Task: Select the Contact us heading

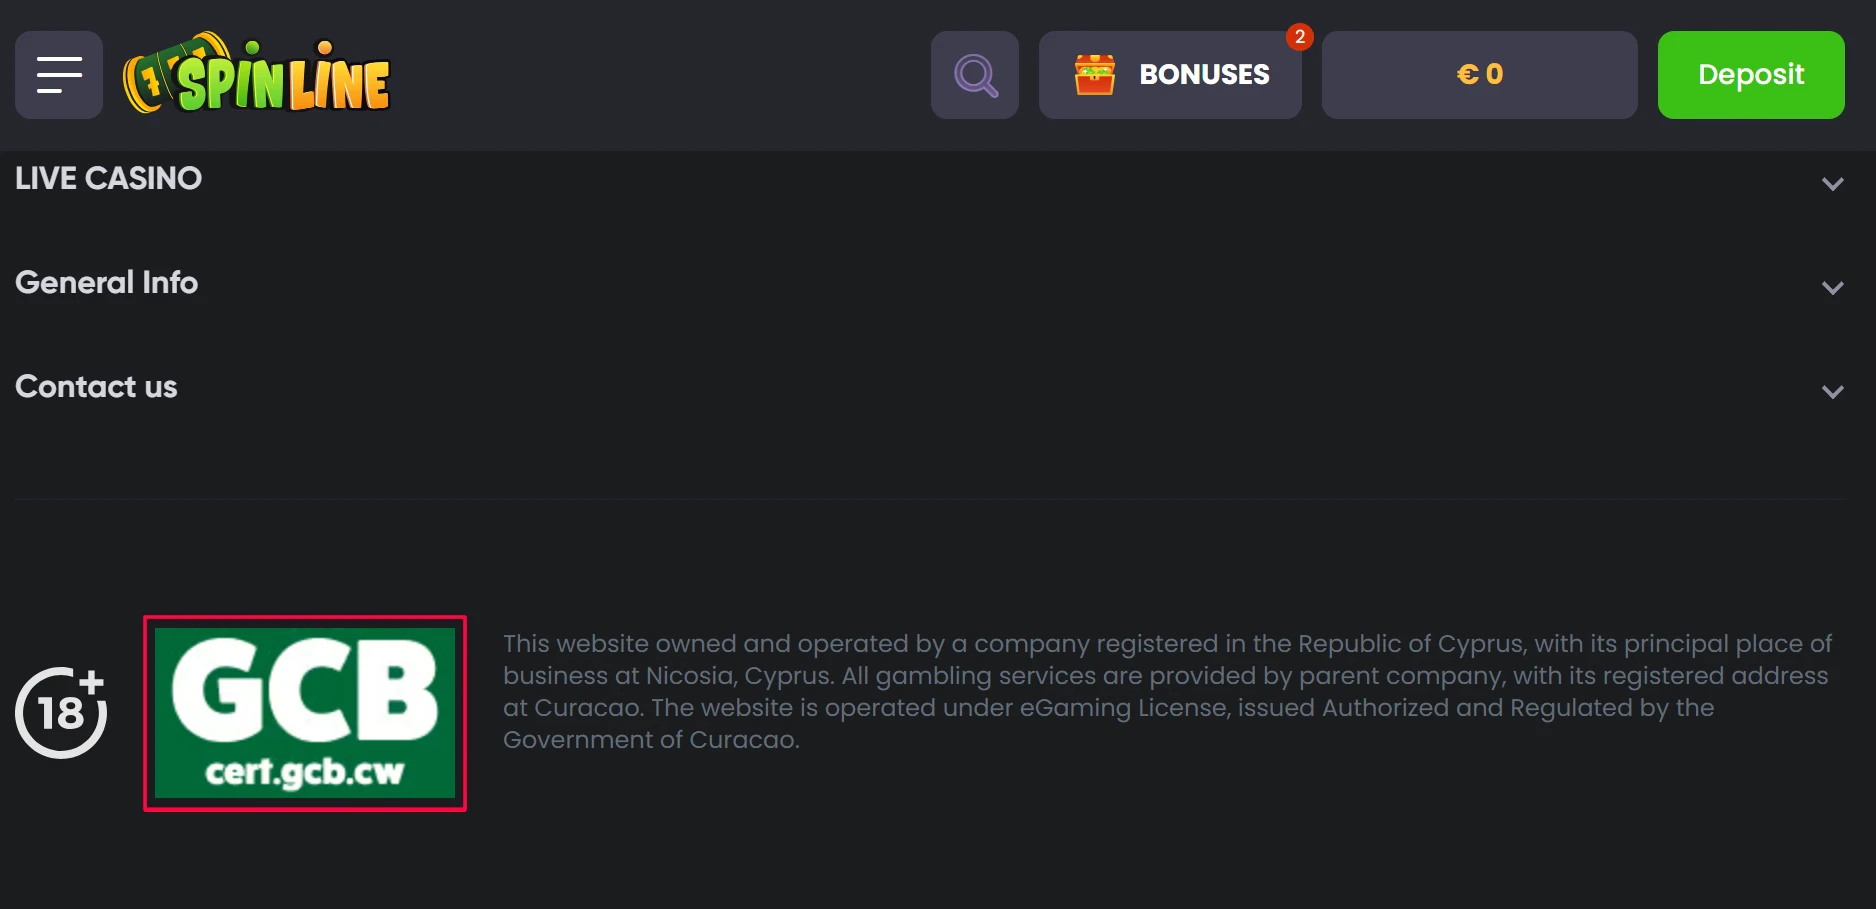Action: point(96,387)
